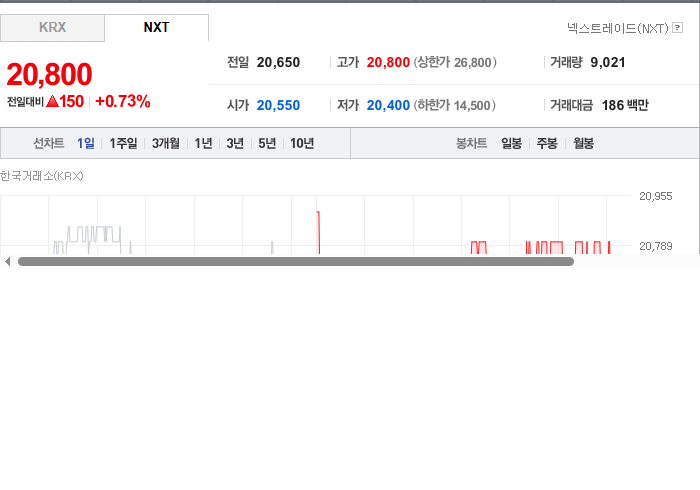Click the 20,955 chart axis label
Viewport: 700px width, 490px height.
(x=656, y=196)
